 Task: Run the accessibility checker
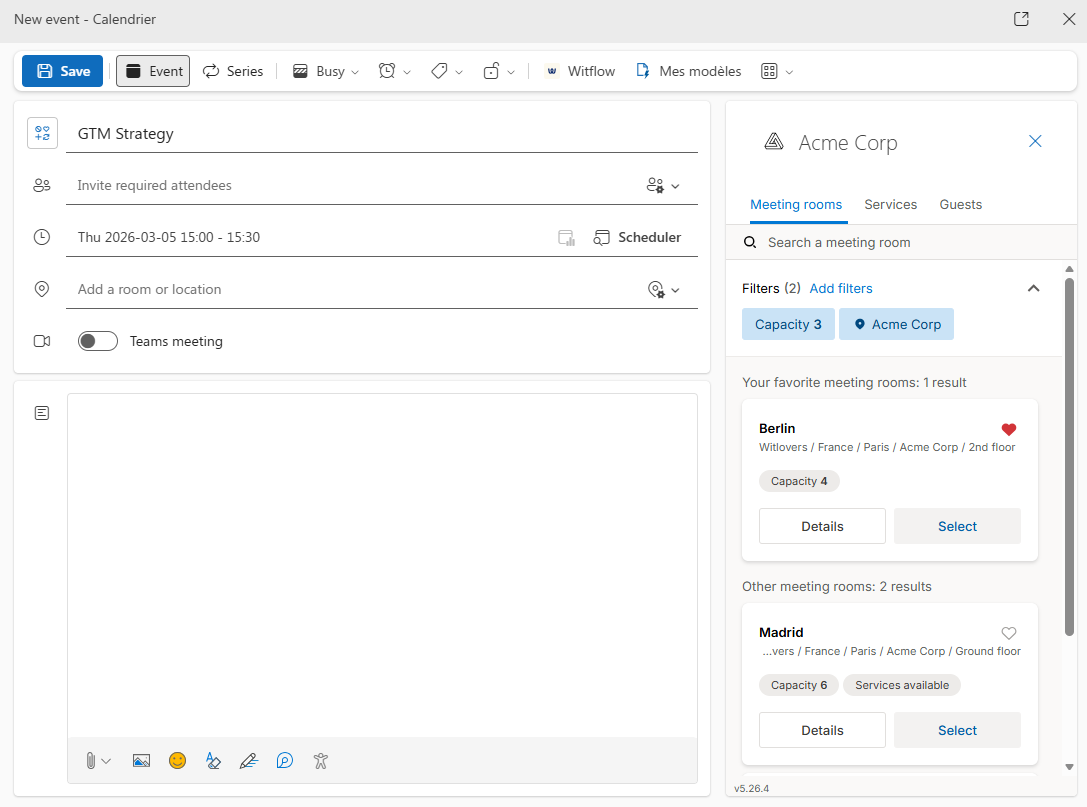[x=320, y=761]
